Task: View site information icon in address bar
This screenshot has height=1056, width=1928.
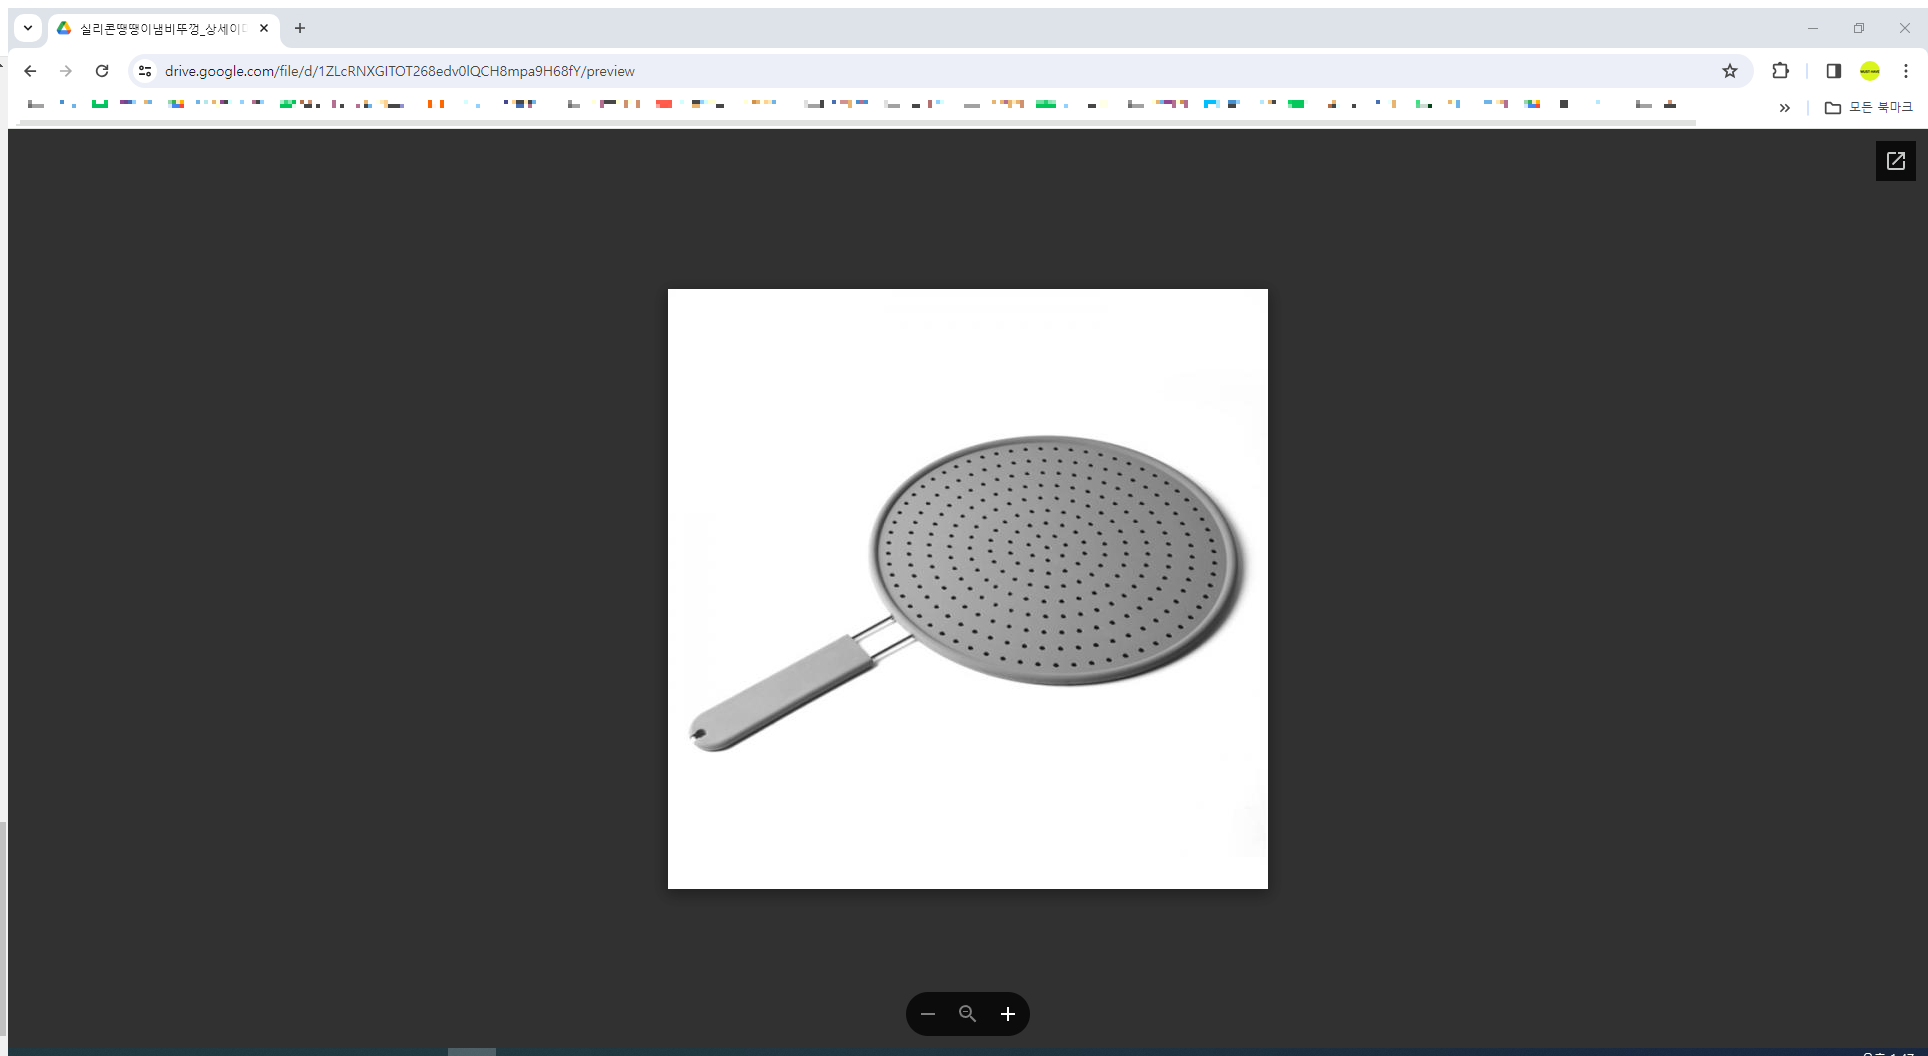Action: [145, 71]
